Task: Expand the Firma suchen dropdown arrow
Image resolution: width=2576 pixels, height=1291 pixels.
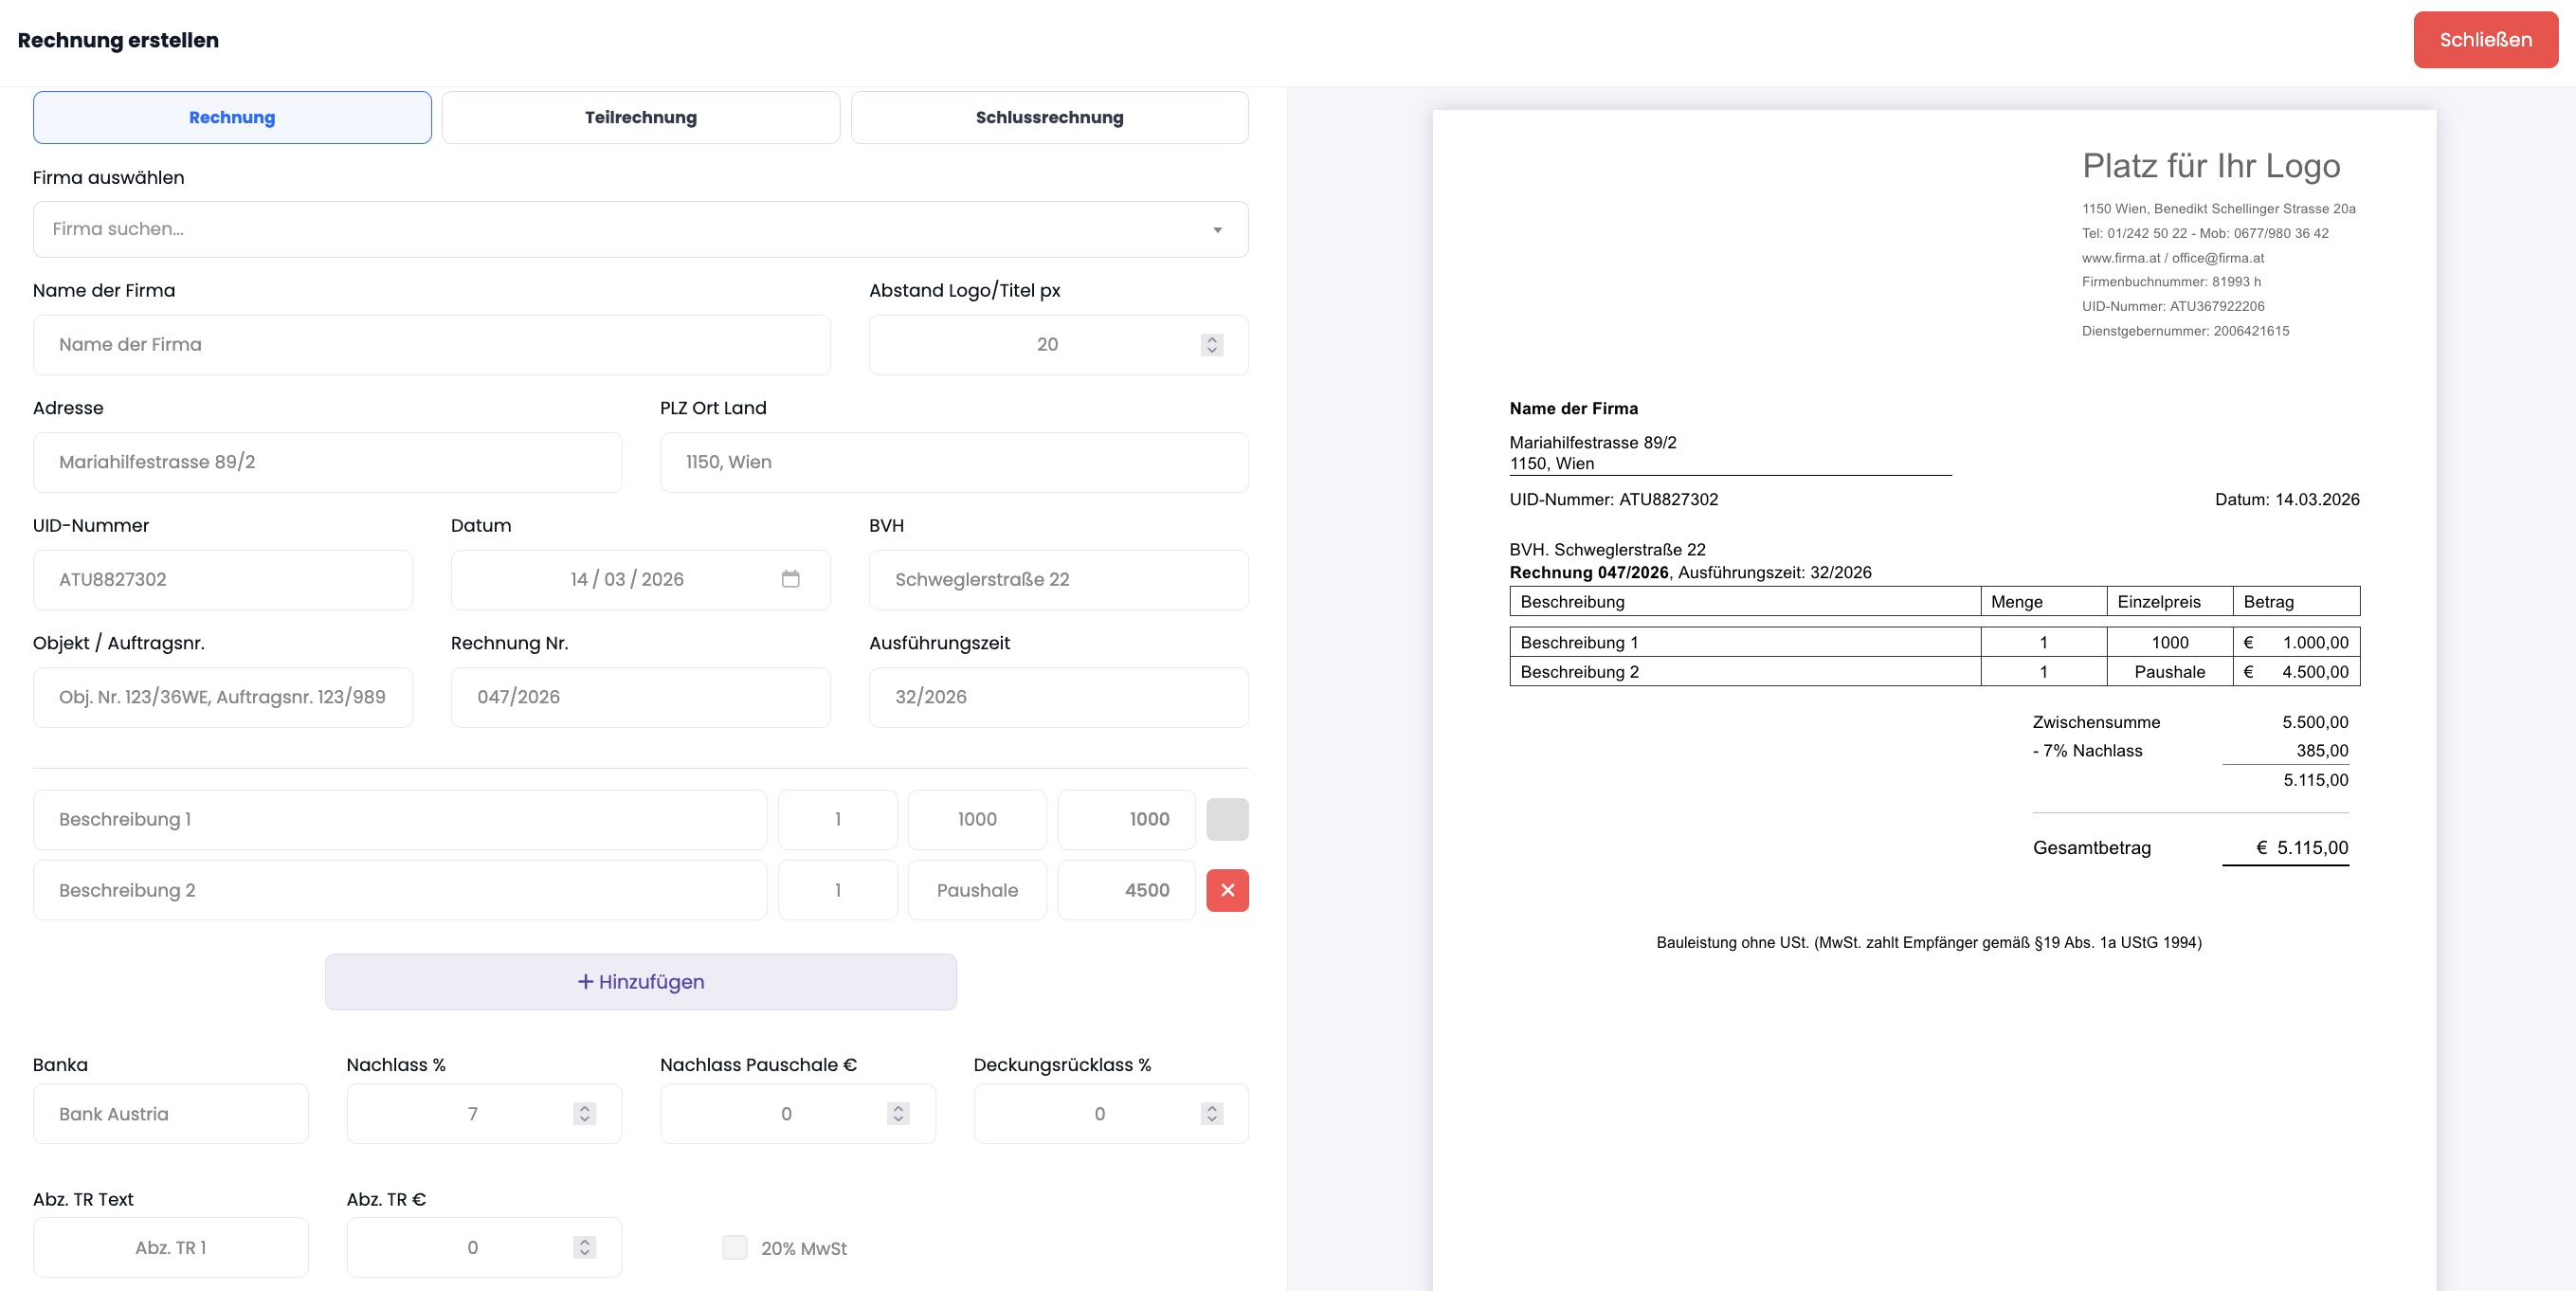Action: coord(1217,230)
